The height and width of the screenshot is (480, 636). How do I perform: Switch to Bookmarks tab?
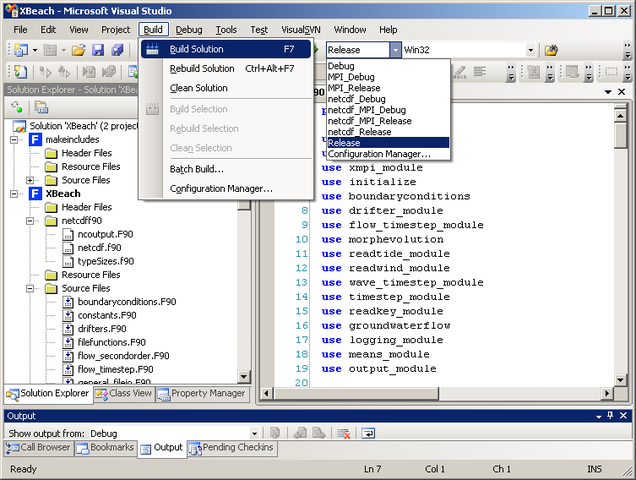[105, 448]
